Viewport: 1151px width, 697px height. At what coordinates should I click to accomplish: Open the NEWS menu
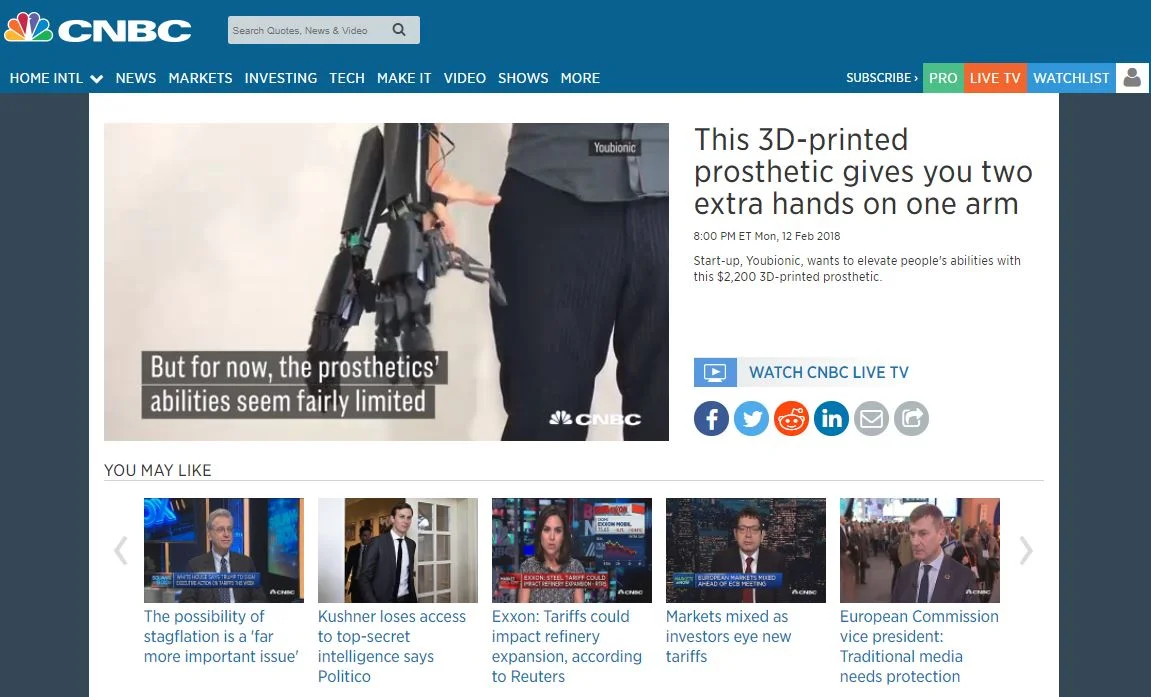pos(136,78)
